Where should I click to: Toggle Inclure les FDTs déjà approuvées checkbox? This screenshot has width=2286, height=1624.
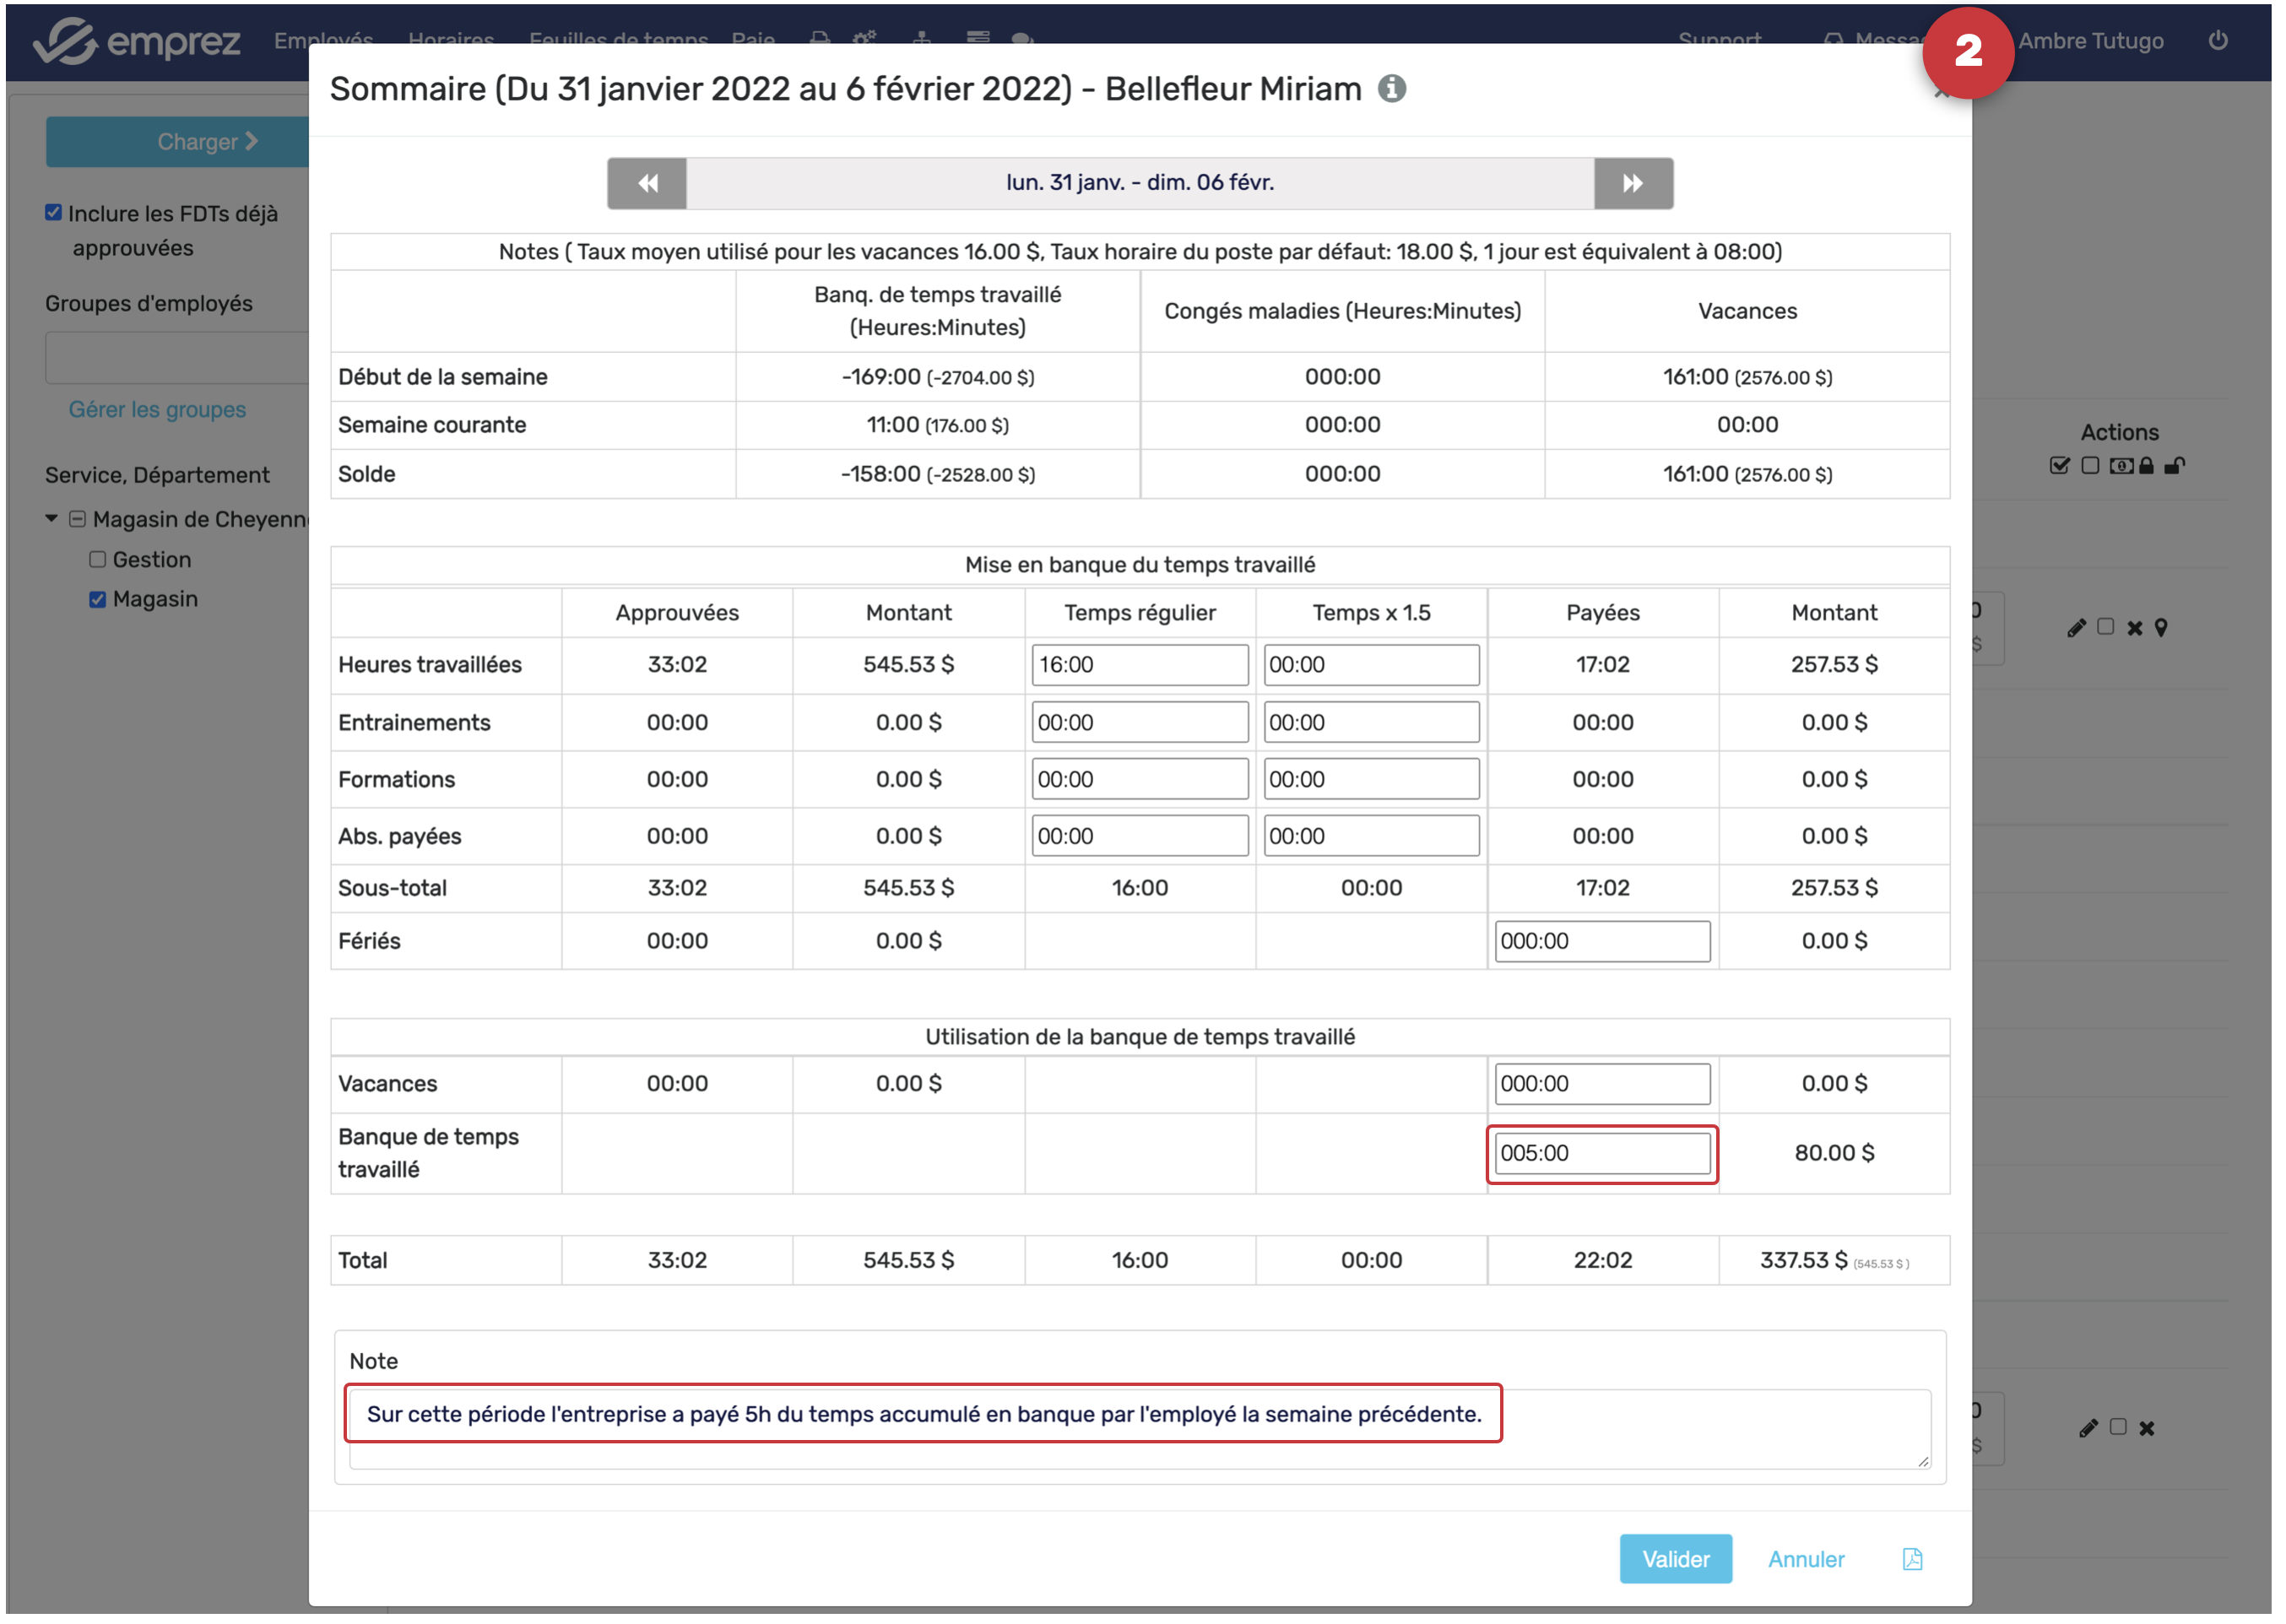[x=53, y=213]
